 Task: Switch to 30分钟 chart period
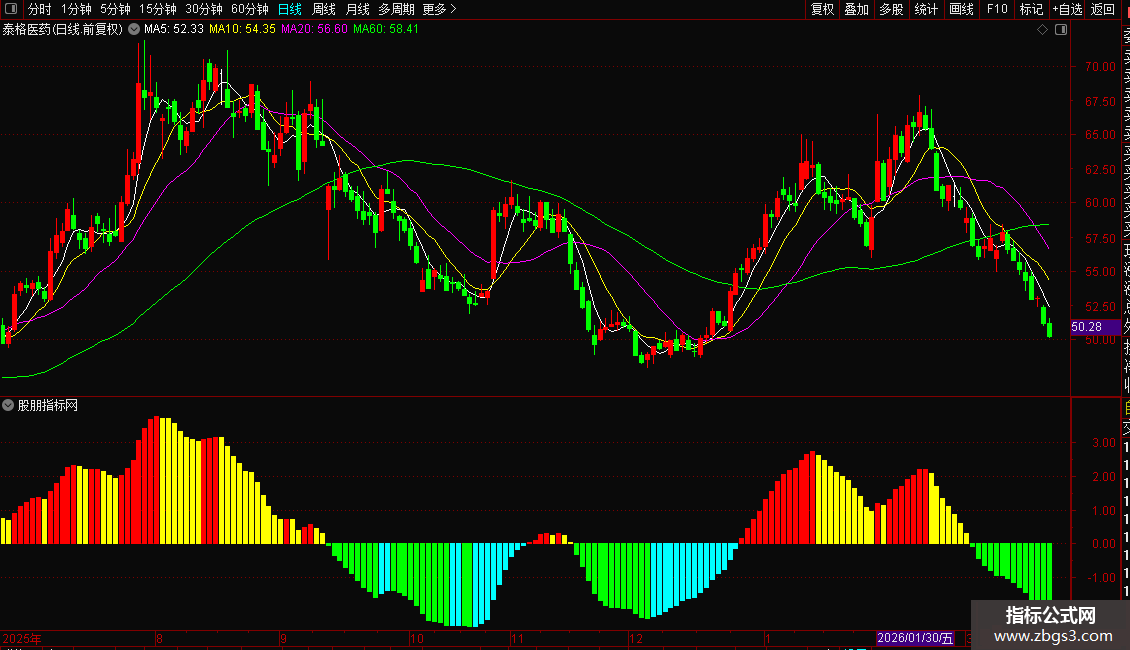pyautogui.click(x=204, y=9)
